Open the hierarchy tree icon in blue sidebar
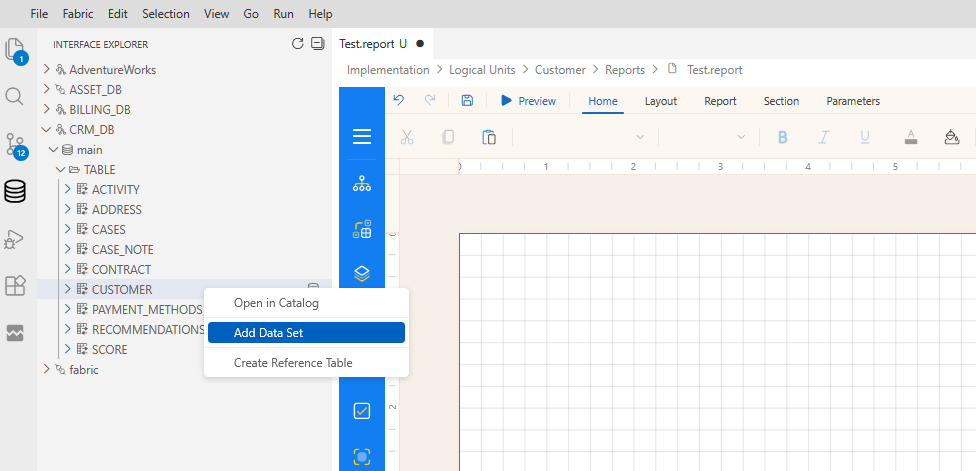 (362, 184)
